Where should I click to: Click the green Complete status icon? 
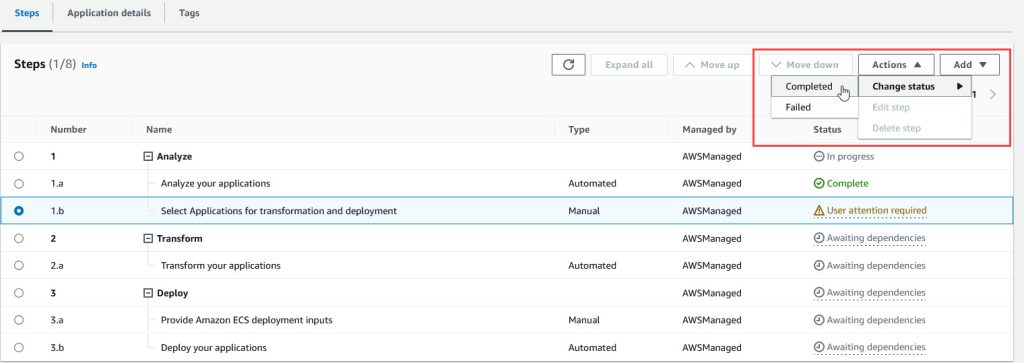tap(818, 183)
